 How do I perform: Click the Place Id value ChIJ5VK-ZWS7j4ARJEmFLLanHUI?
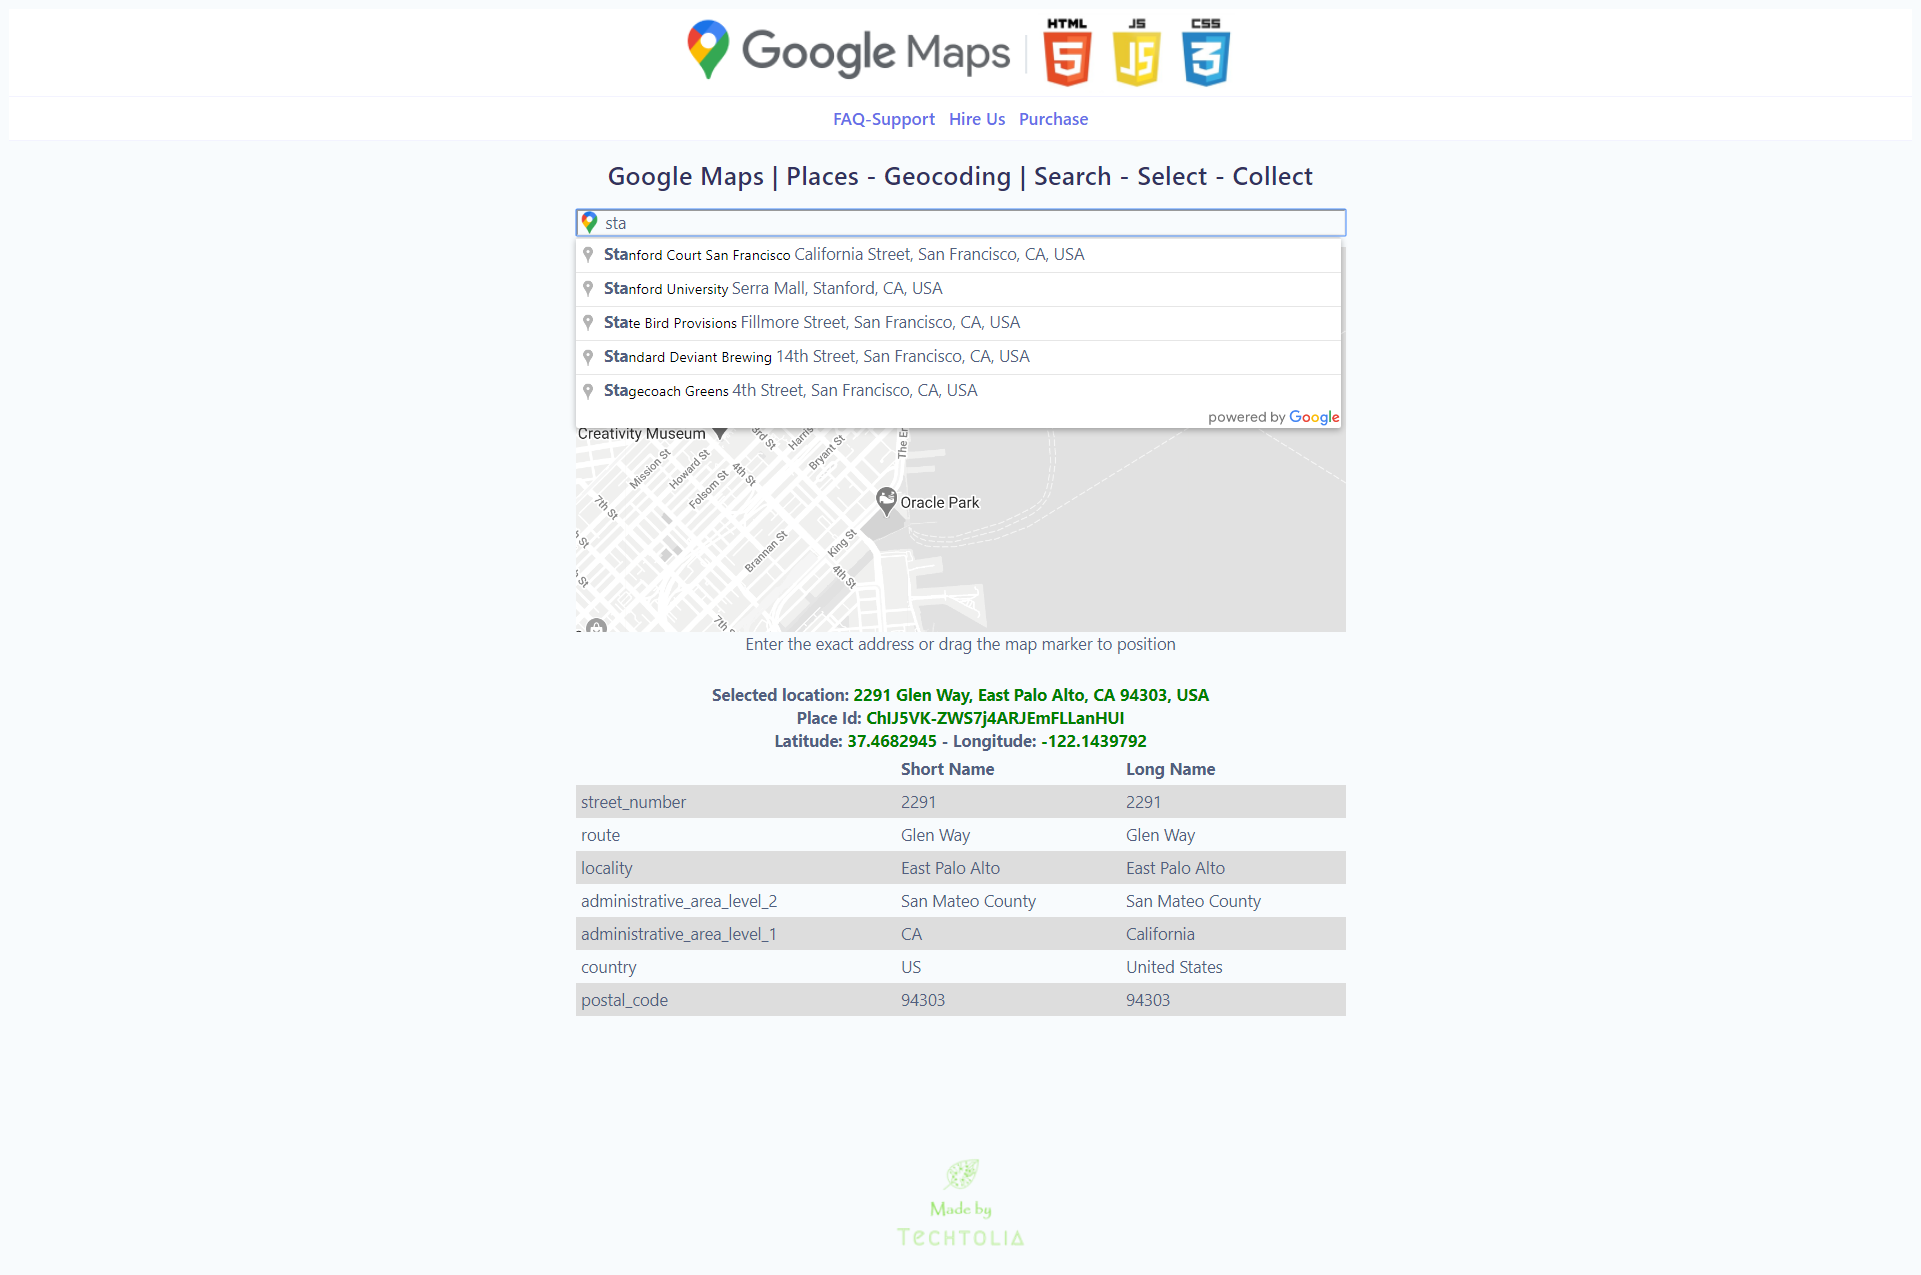click(995, 718)
